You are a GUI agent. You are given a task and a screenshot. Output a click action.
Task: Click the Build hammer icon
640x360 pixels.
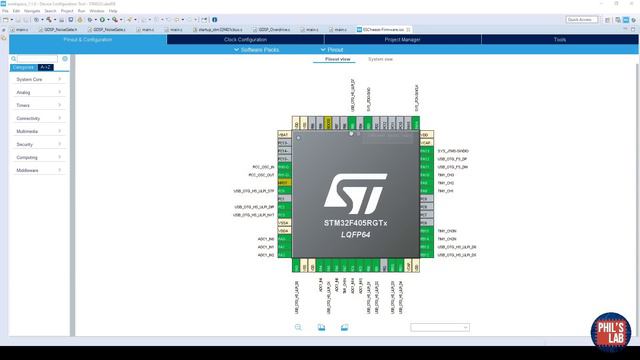49,20
